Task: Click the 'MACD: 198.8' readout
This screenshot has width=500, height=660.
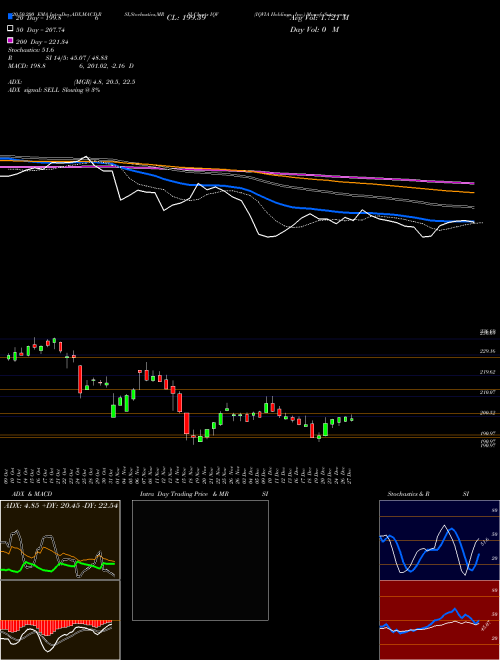Action: coord(27,66)
